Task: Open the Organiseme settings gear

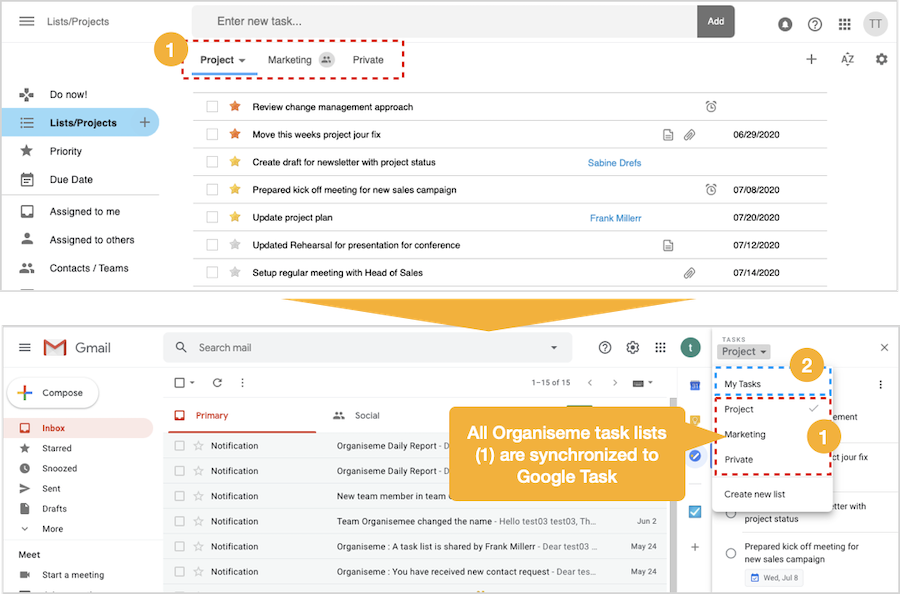Action: (882, 59)
